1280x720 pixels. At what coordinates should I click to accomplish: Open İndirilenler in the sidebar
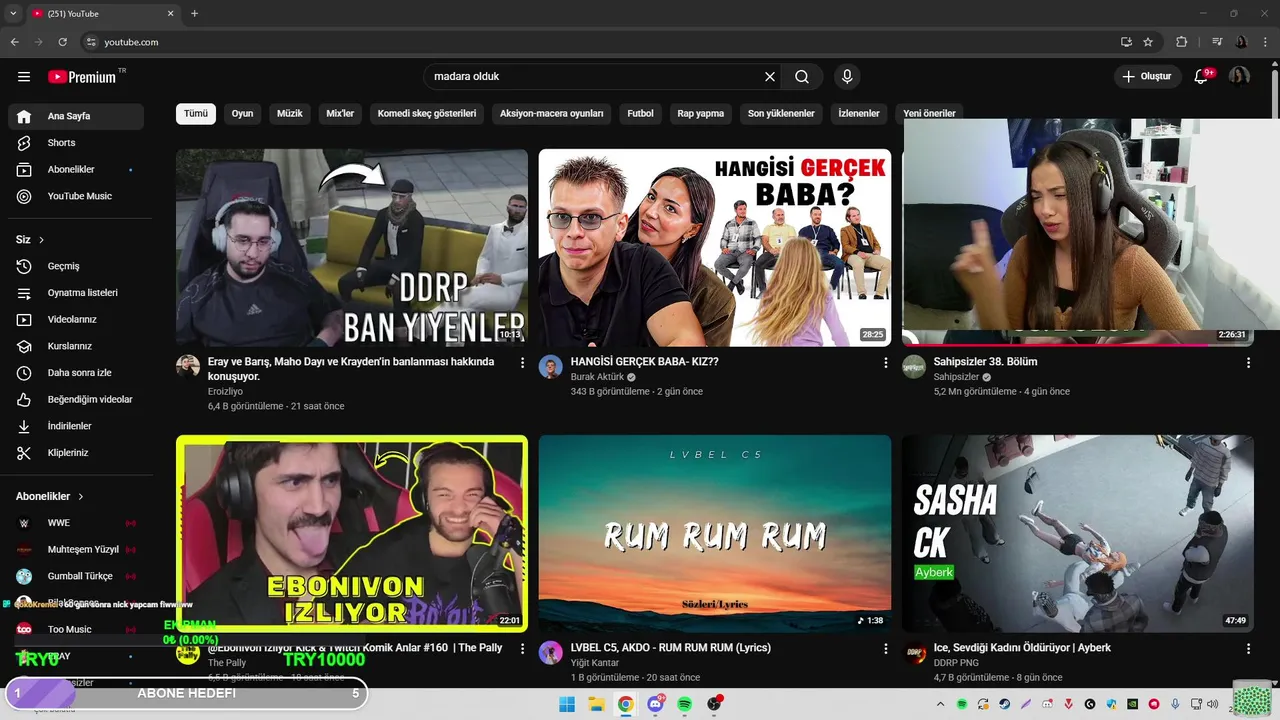(x=76, y=426)
